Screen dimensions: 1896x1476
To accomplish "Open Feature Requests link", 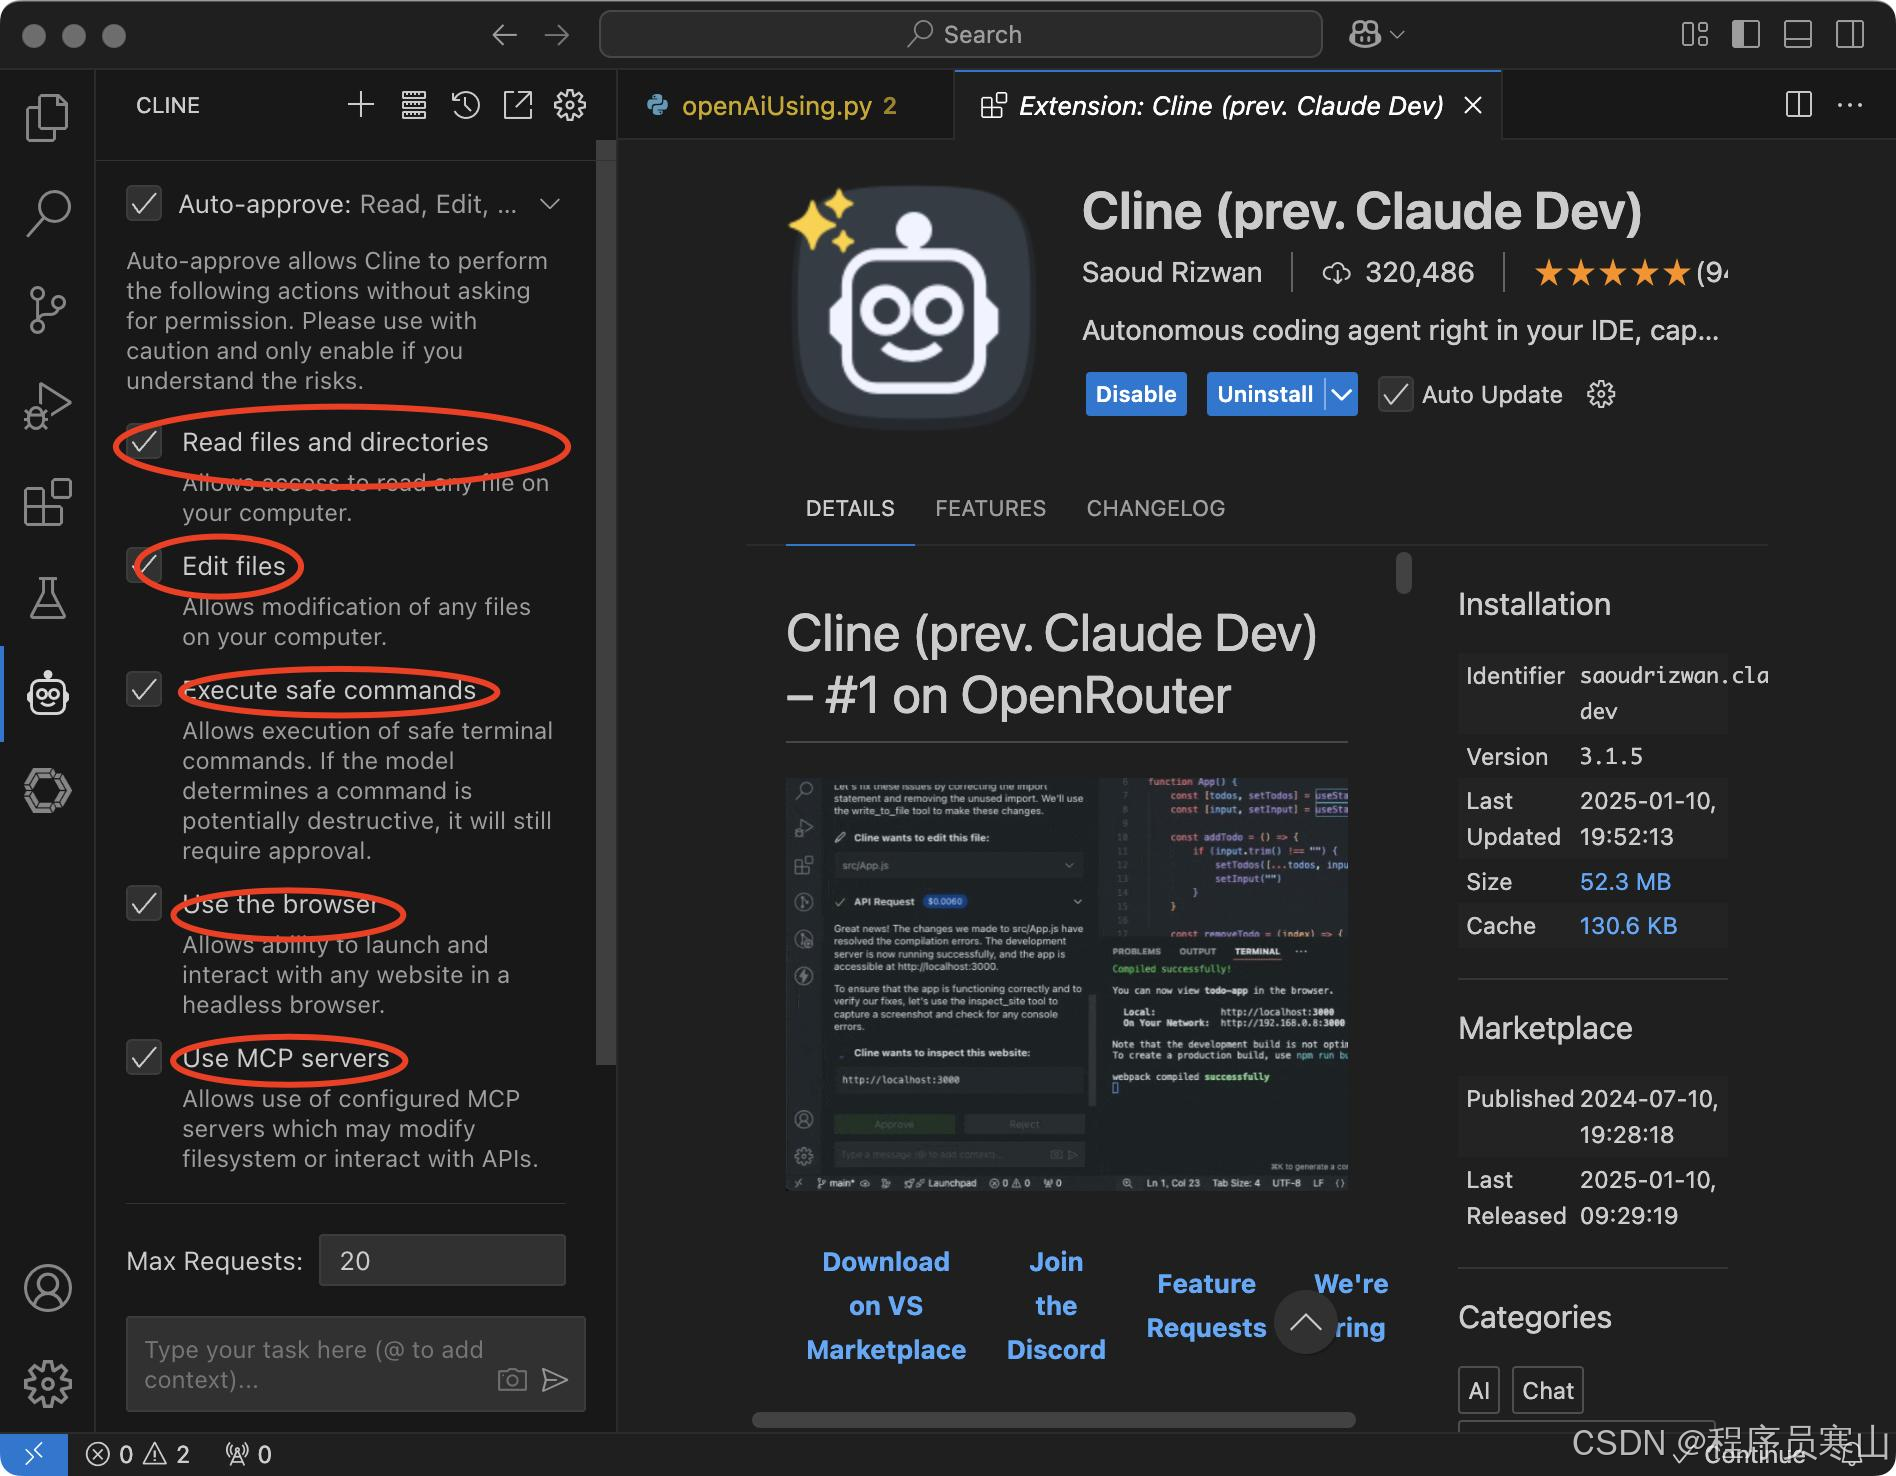I will tap(1206, 1306).
